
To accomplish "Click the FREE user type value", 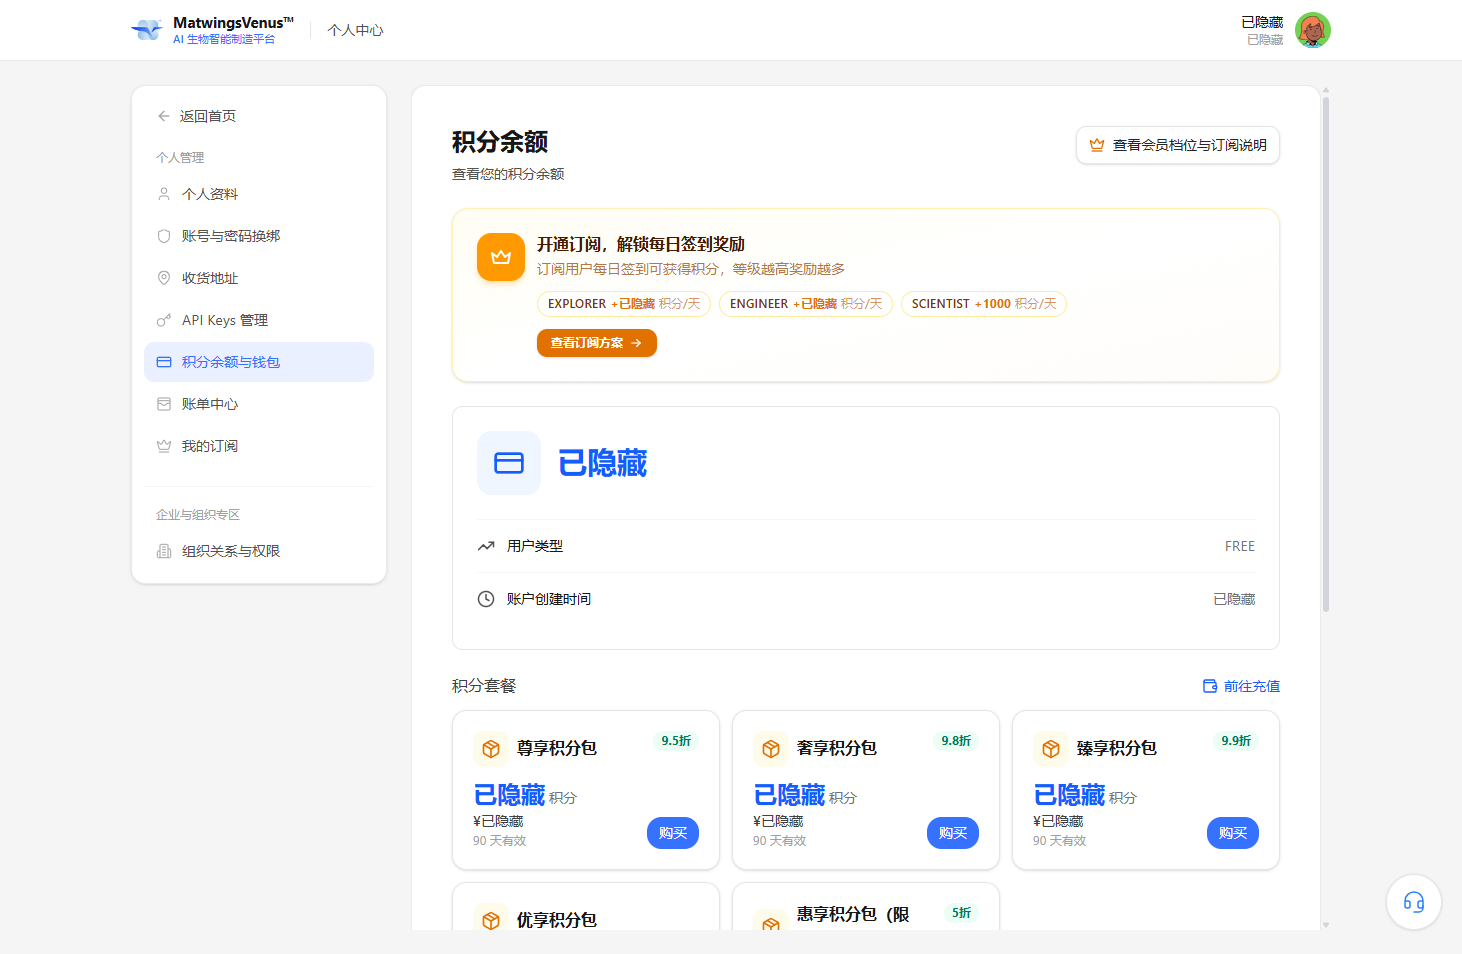I will point(1240,546).
